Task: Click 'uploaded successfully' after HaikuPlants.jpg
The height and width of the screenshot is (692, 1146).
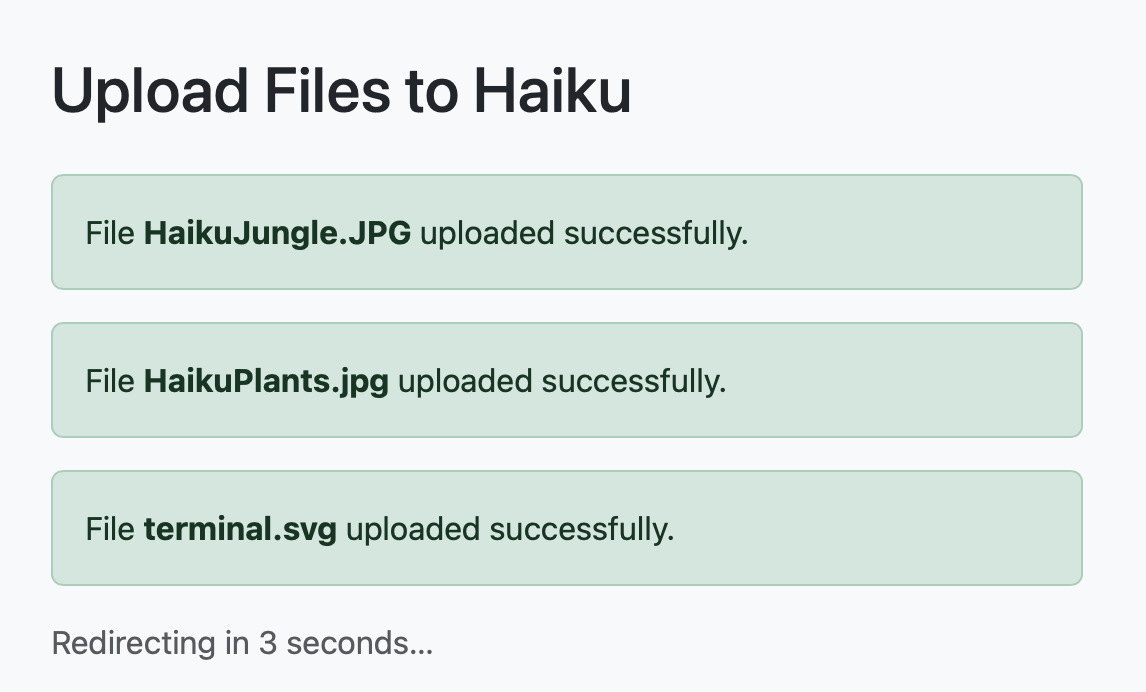Action: click(562, 381)
